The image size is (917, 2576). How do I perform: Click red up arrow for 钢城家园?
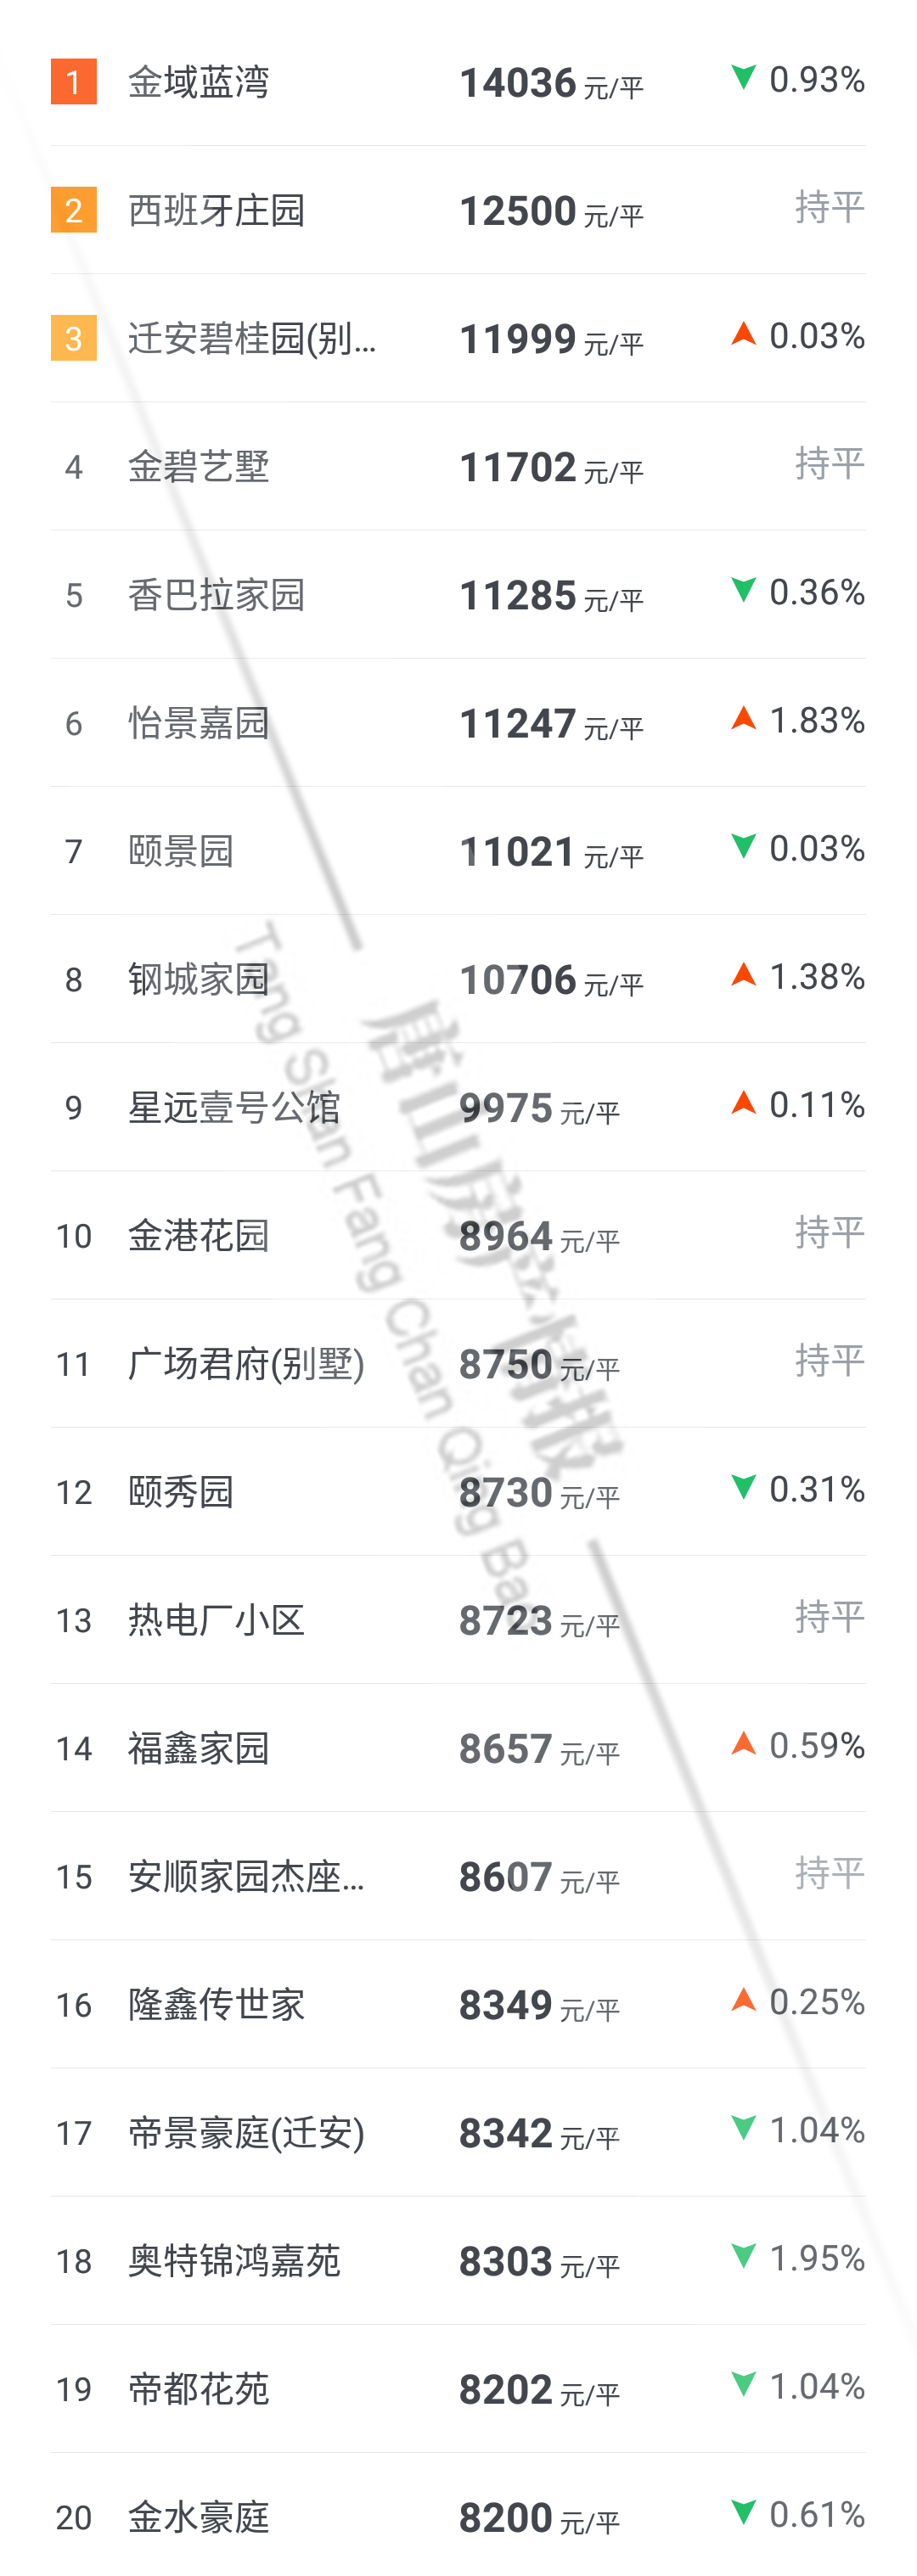coord(743,975)
